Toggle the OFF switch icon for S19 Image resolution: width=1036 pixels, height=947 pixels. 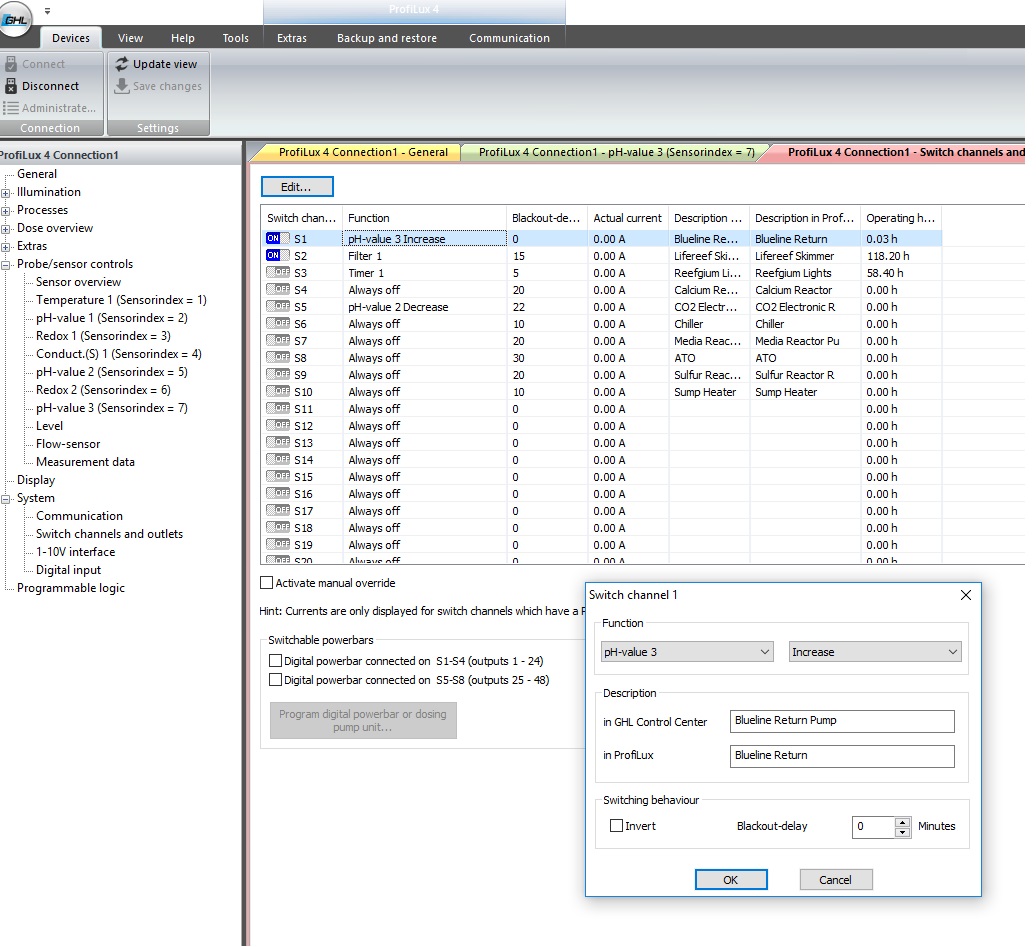[x=278, y=545]
